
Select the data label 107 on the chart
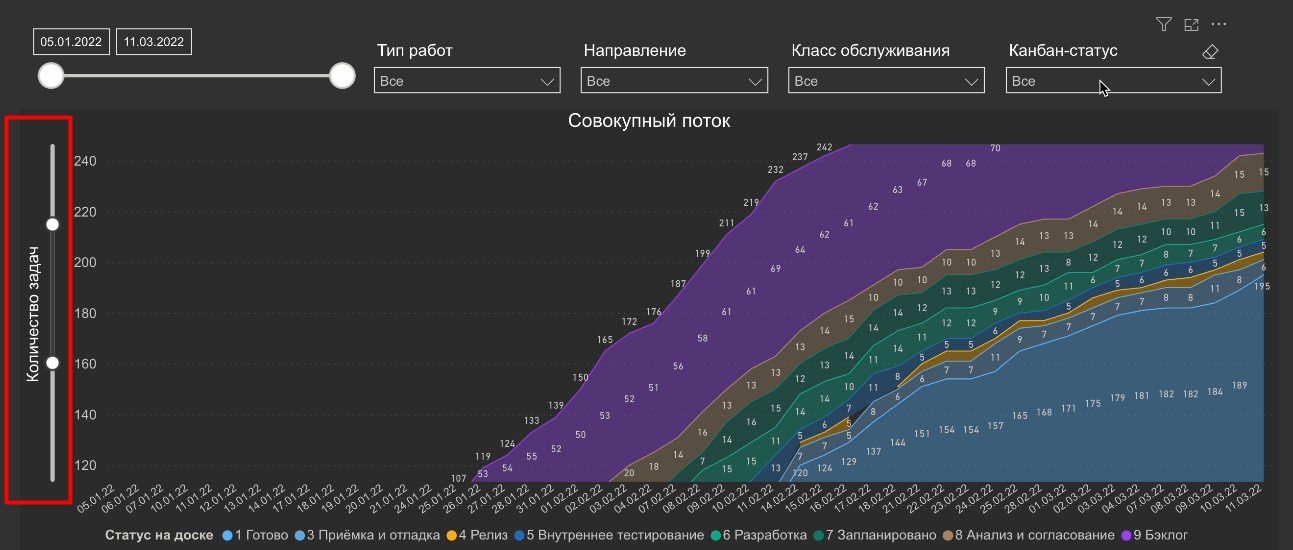pos(458,479)
